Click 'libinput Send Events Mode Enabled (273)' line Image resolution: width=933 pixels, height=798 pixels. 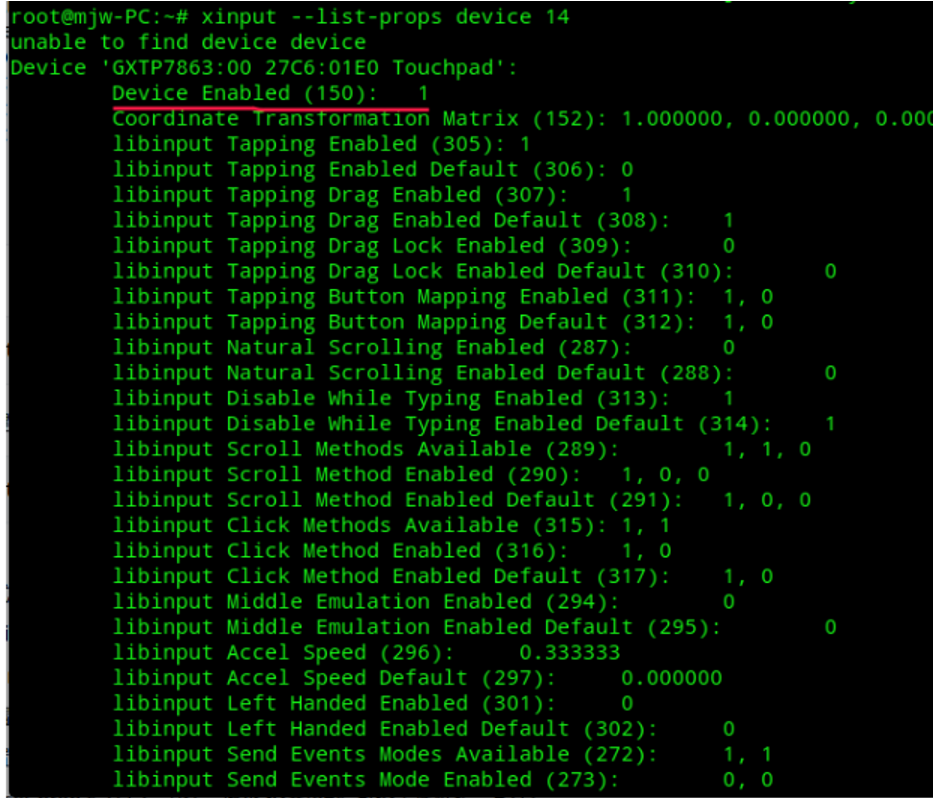[366, 780]
